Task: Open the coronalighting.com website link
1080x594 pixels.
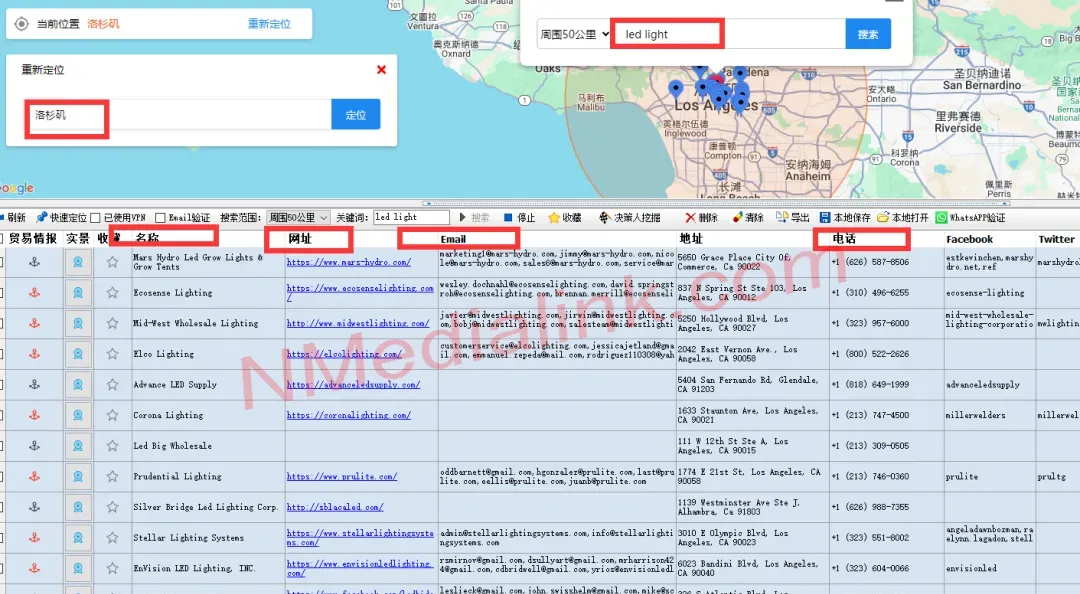Action: (349, 415)
